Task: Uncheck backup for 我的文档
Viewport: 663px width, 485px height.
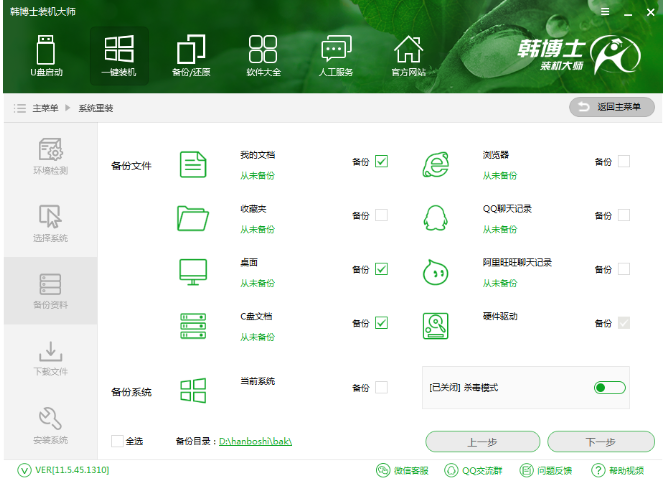Action: click(382, 161)
